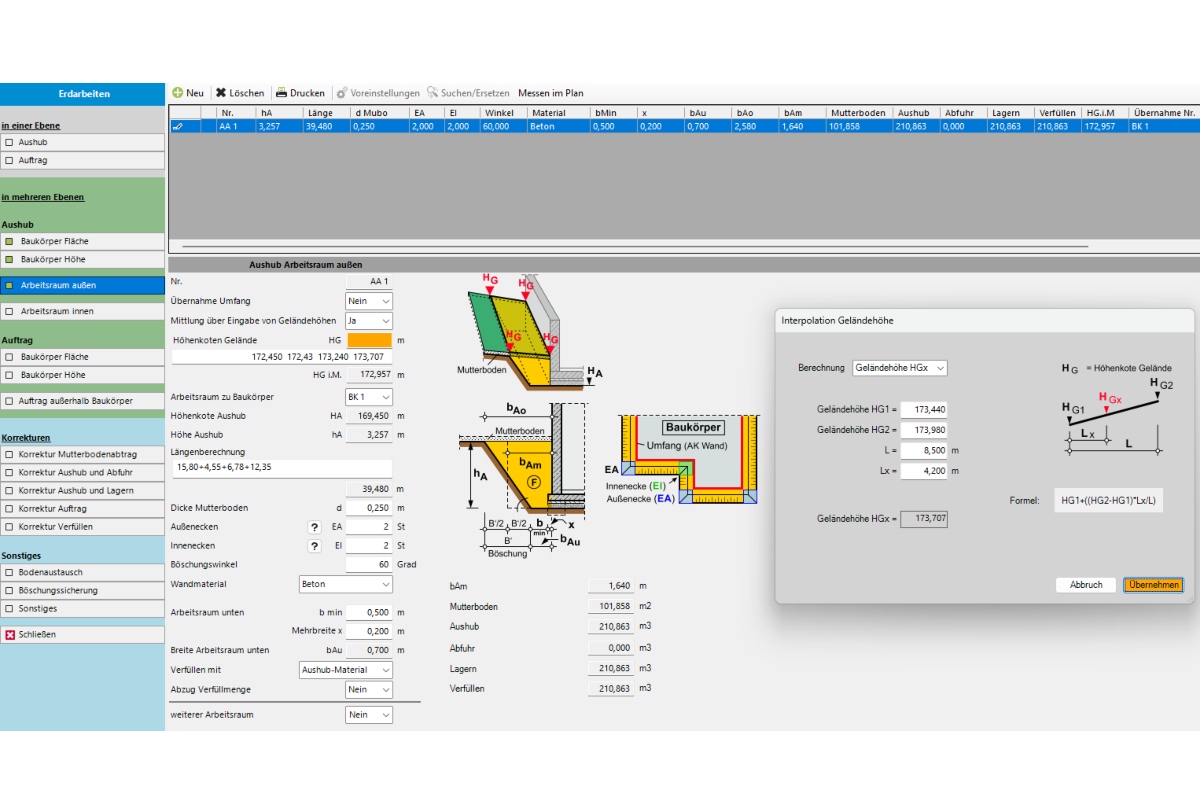Delete the entry using Löschen
This screenshot has height=800, width=1200.
[x=240, y=93]
